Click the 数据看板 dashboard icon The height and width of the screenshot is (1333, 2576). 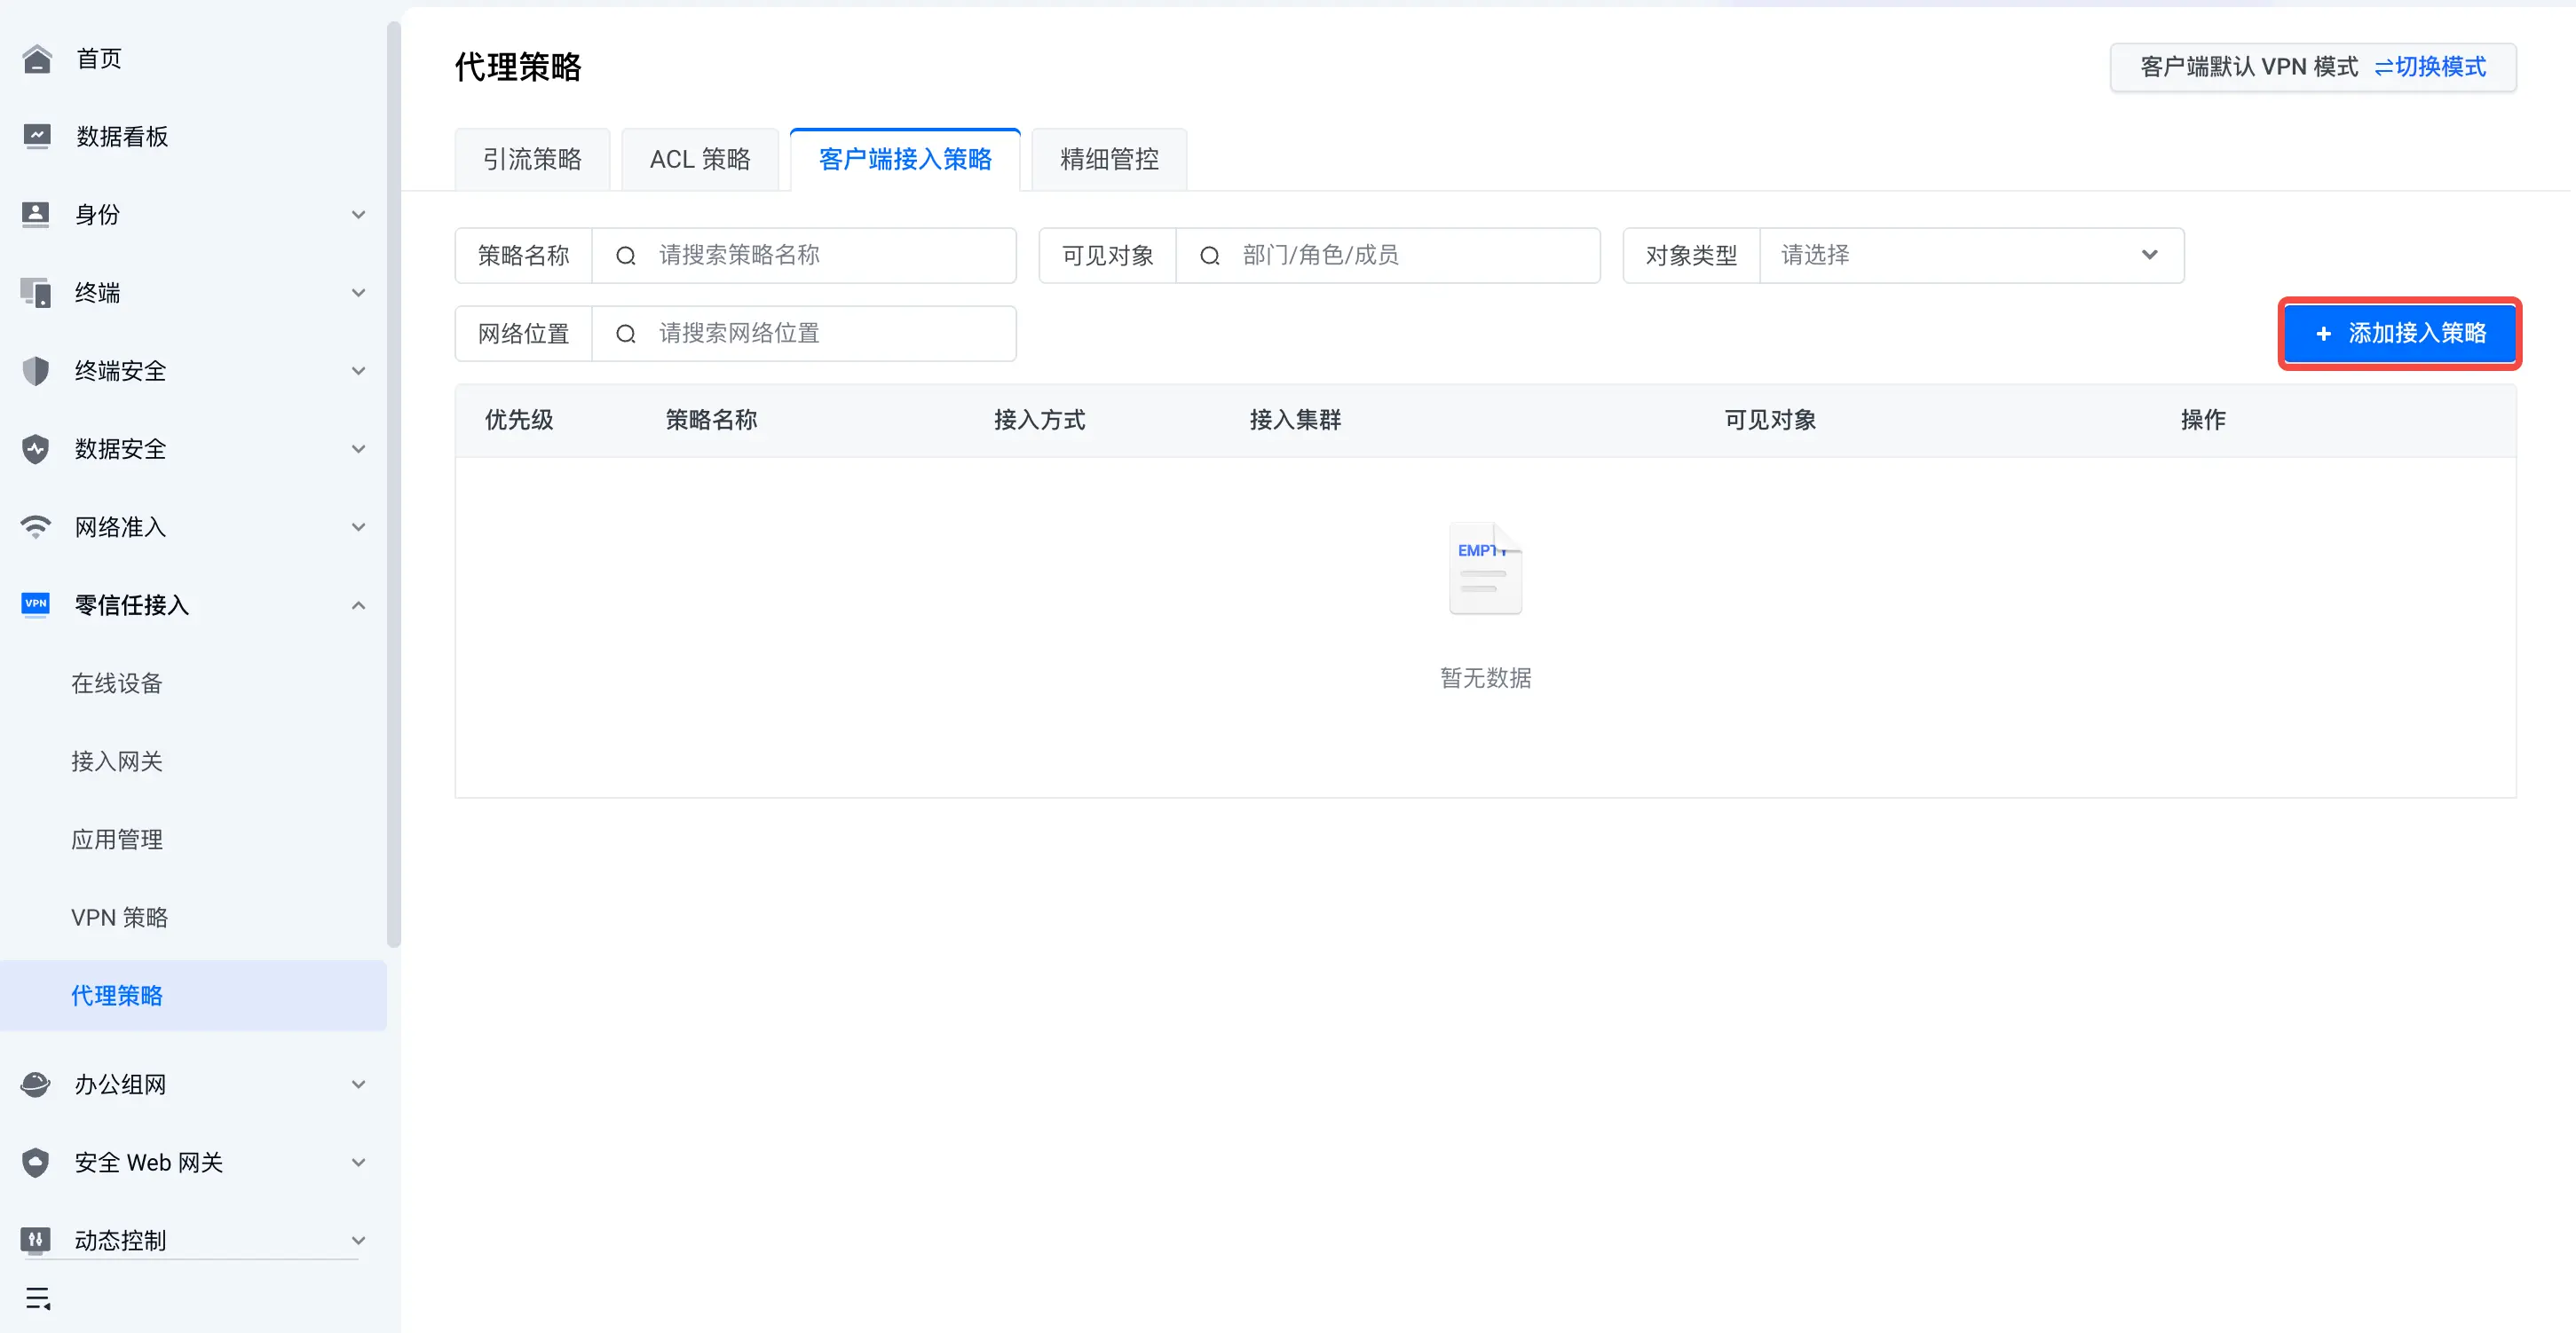point(36,136)
